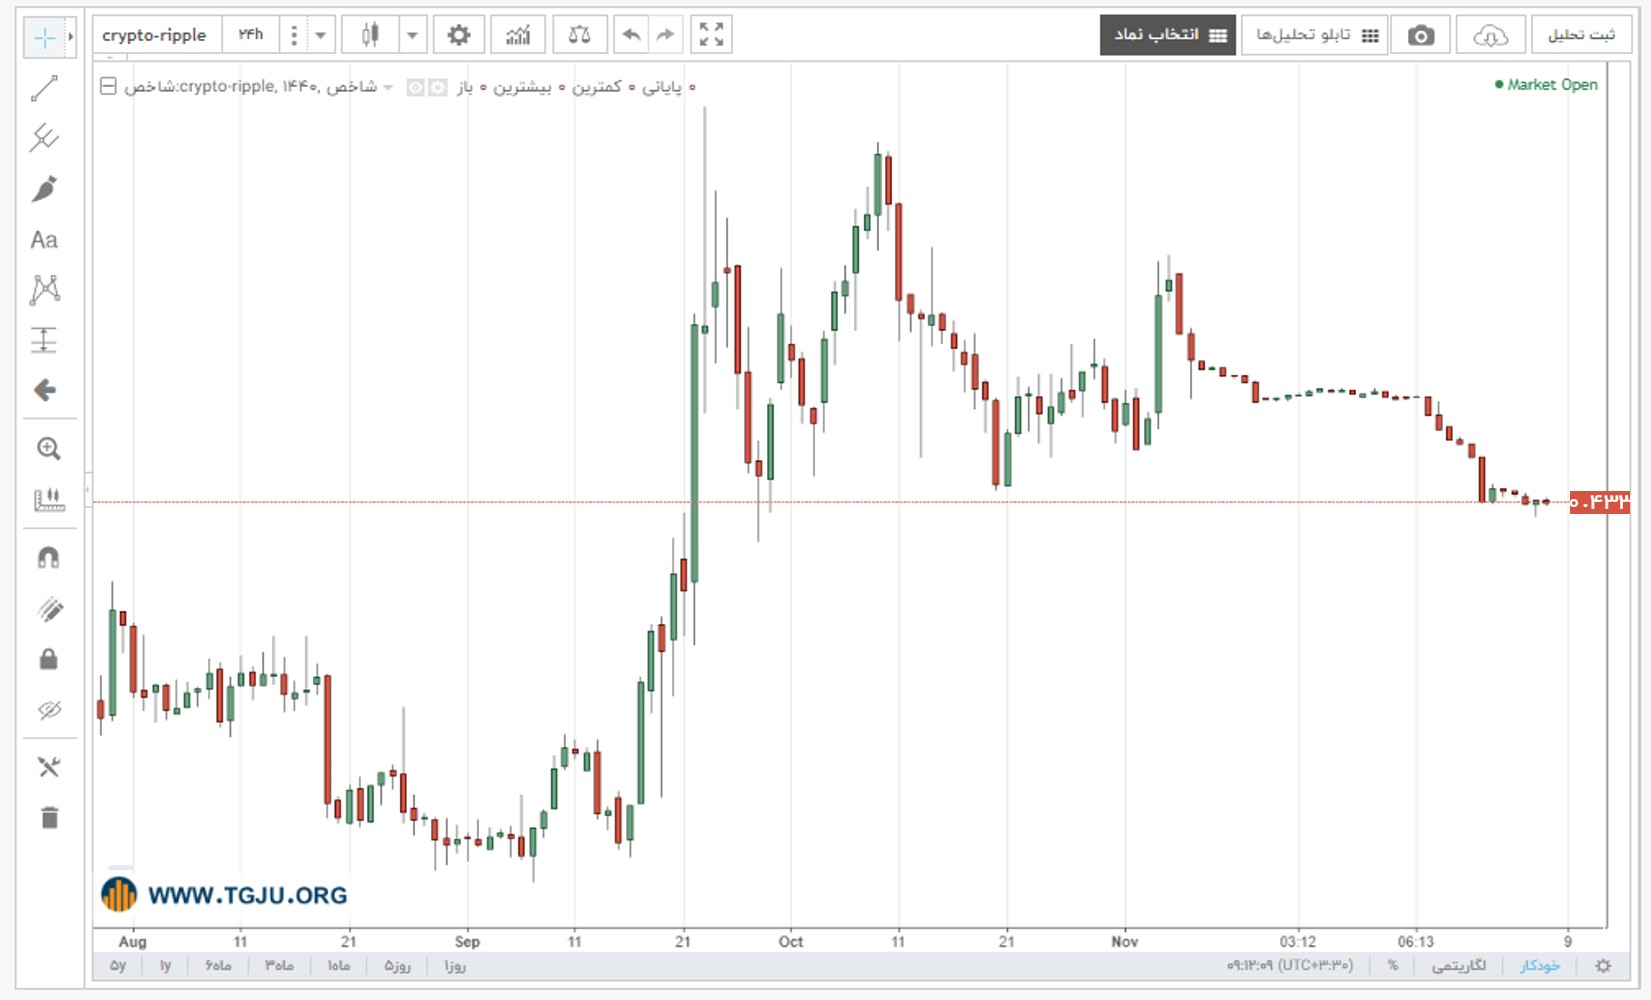Viewport: 1651px width, 1000px height.
Task: Open the indicators panel icon
Action: (518, 35)
